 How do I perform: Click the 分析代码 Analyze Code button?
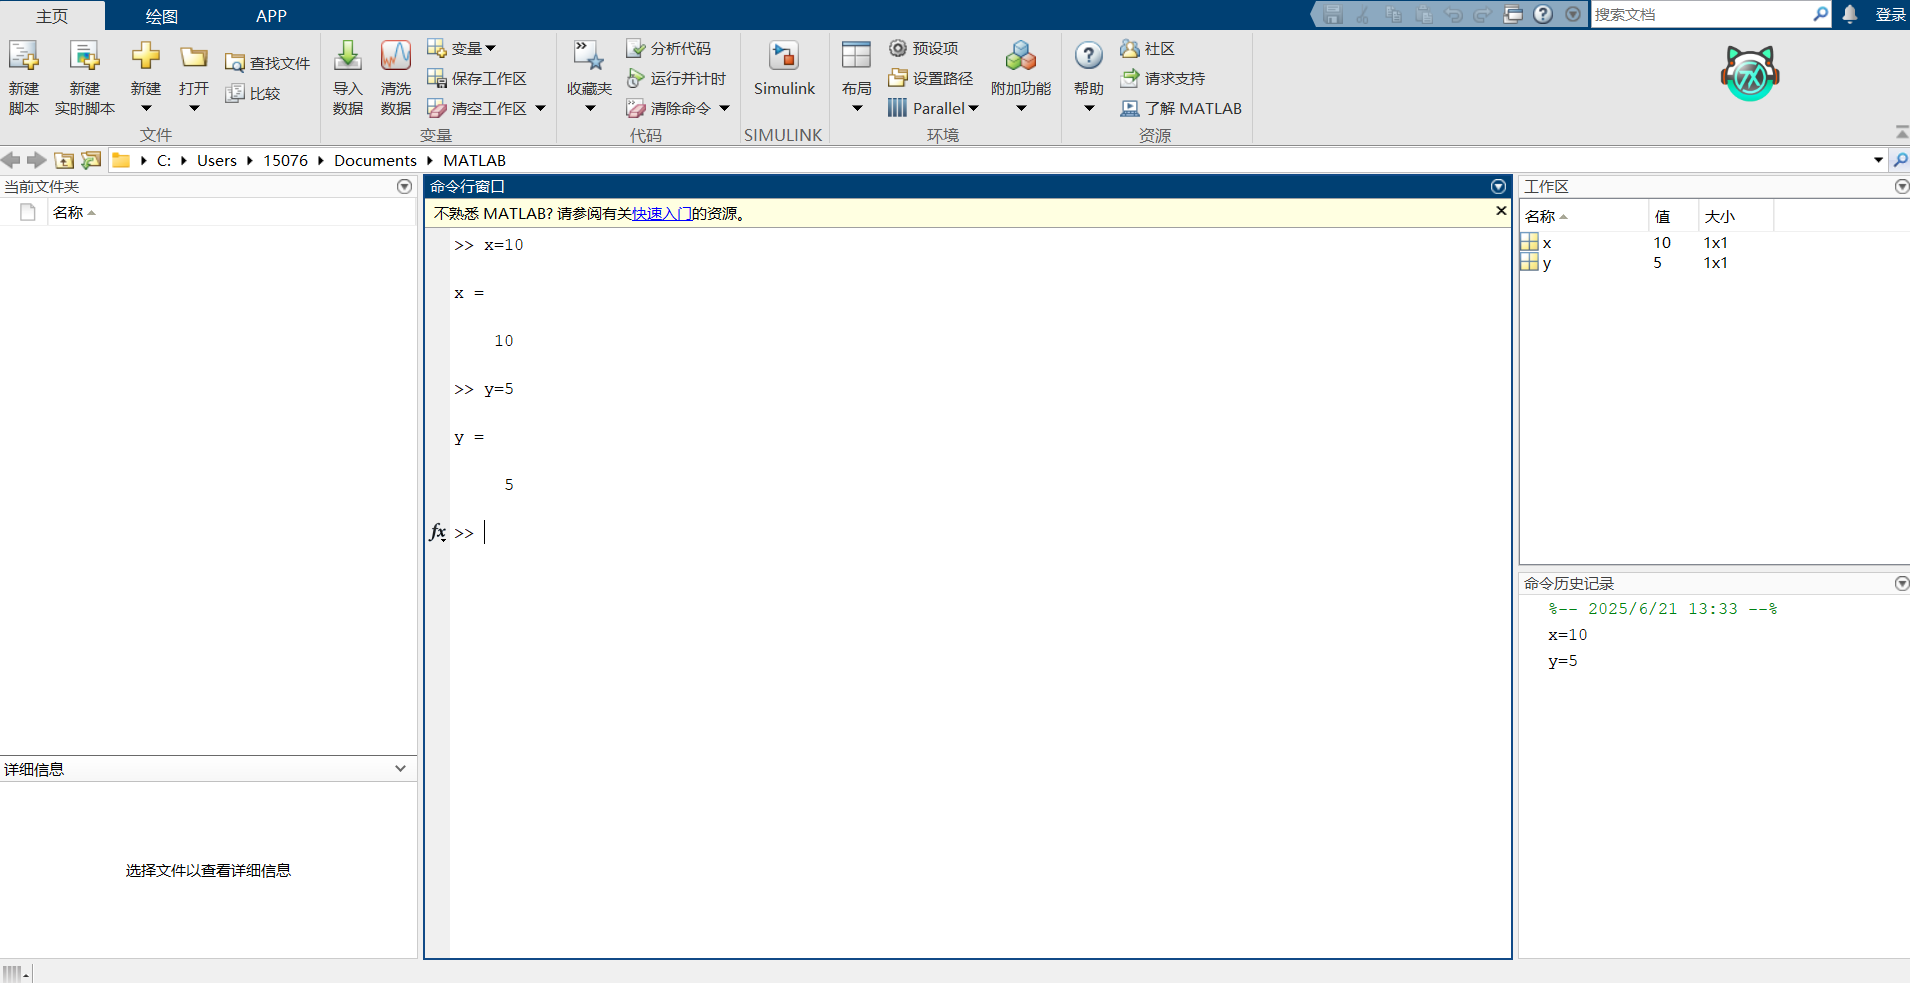coord(668,48)
